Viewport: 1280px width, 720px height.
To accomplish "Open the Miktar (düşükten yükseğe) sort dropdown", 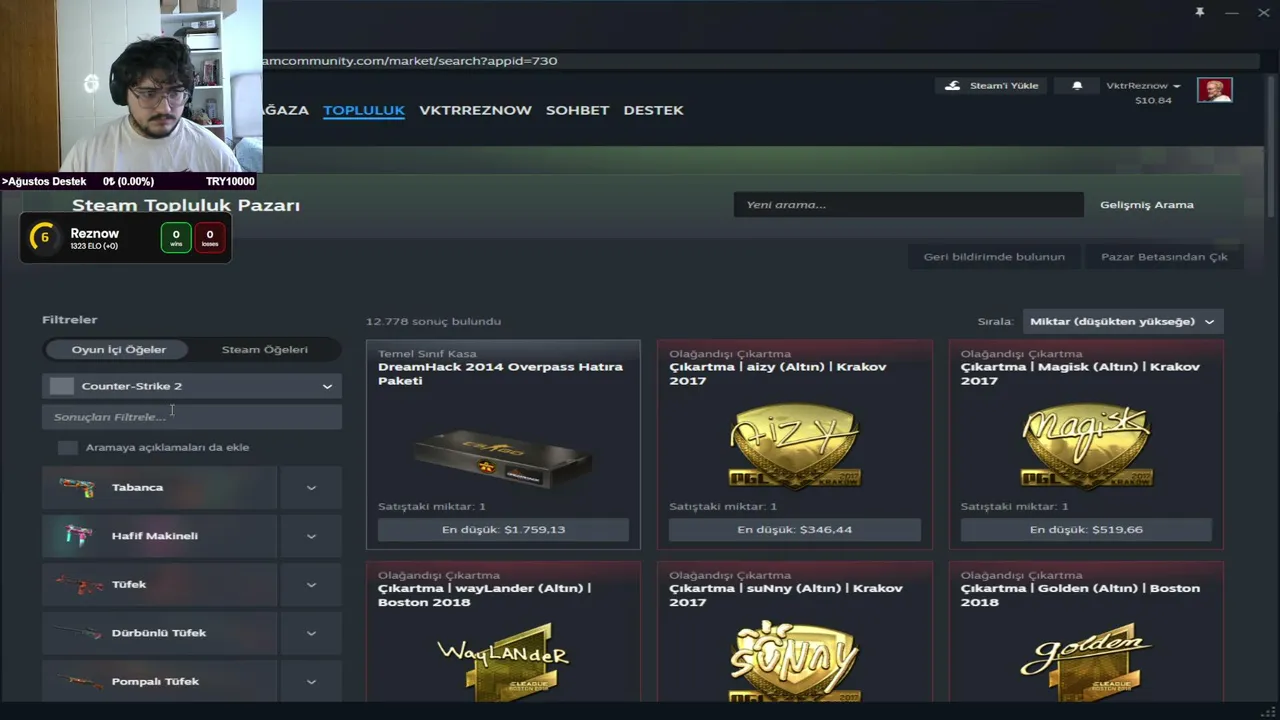I will [x=1122, y=321].
